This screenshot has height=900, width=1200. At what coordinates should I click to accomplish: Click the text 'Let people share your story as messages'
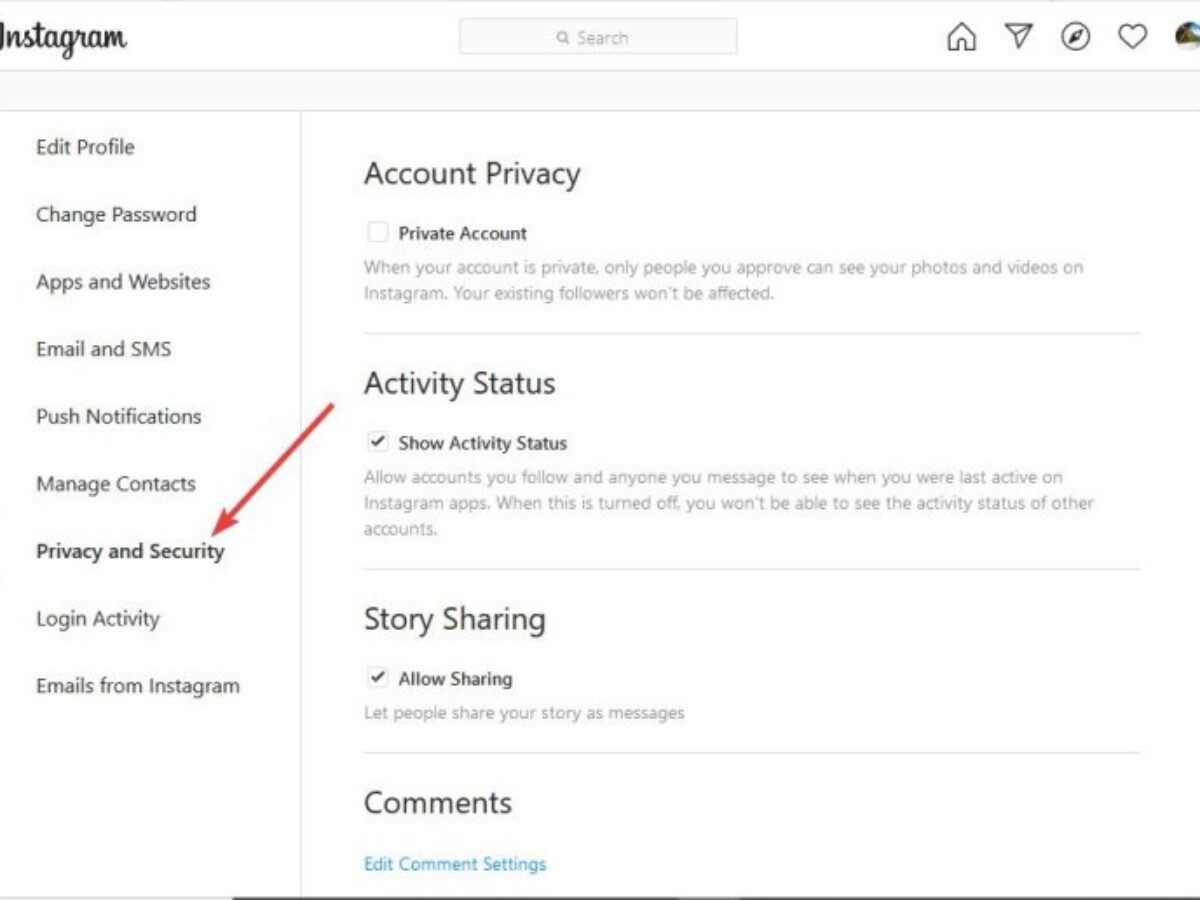524,713
